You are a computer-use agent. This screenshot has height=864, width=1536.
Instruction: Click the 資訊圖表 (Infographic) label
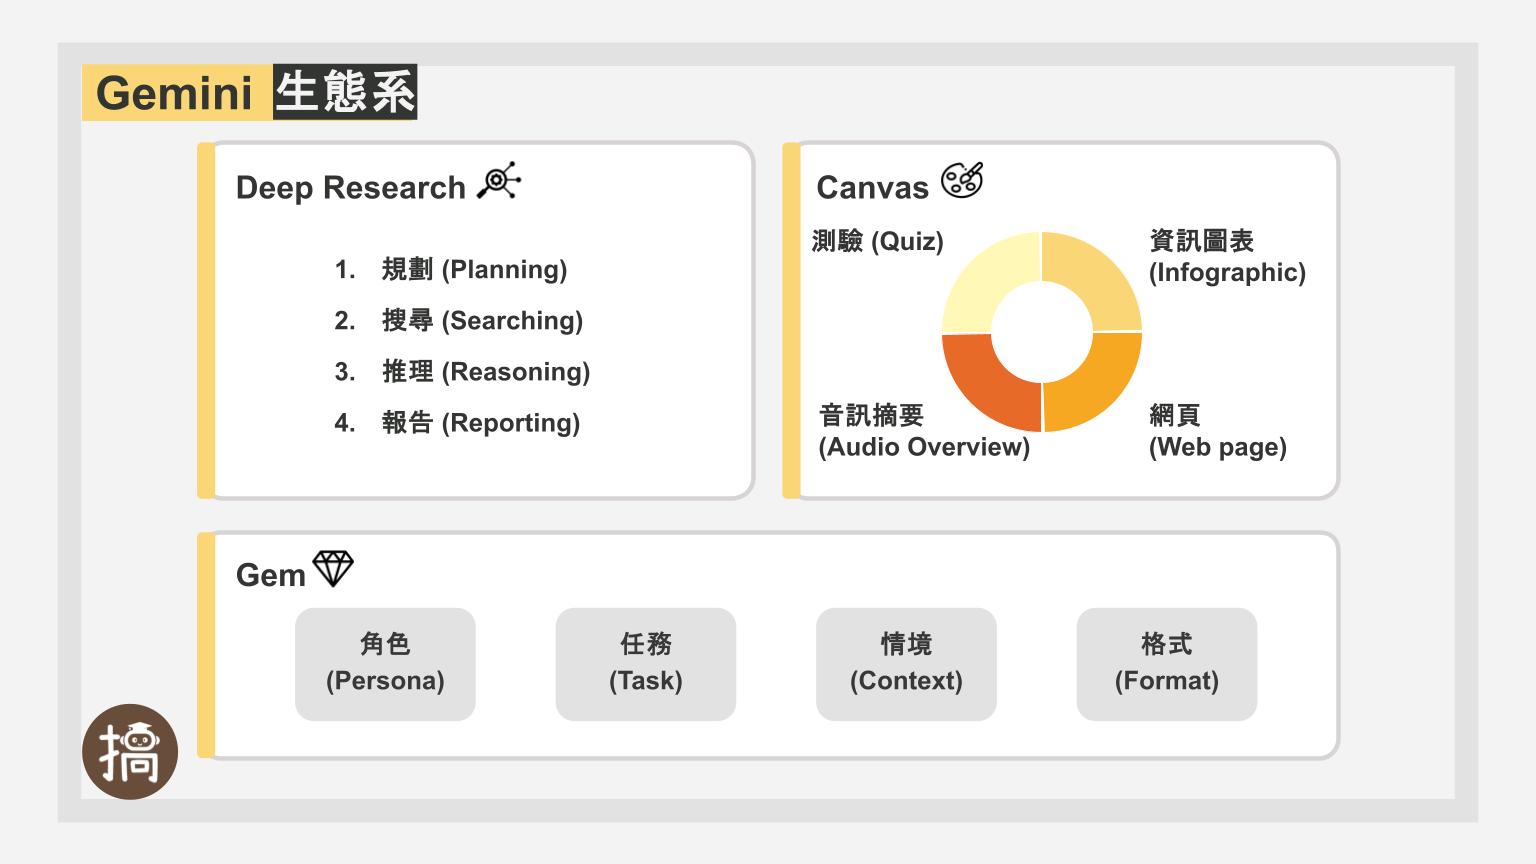(1226, 257)
